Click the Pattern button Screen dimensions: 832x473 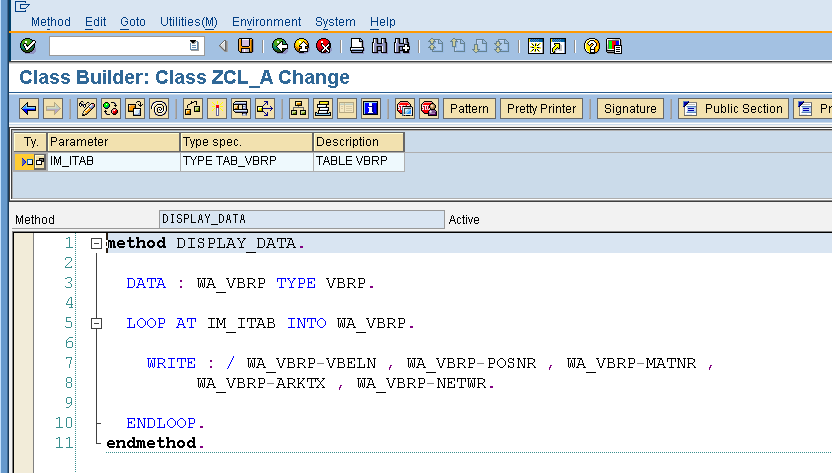coord(469,109)
